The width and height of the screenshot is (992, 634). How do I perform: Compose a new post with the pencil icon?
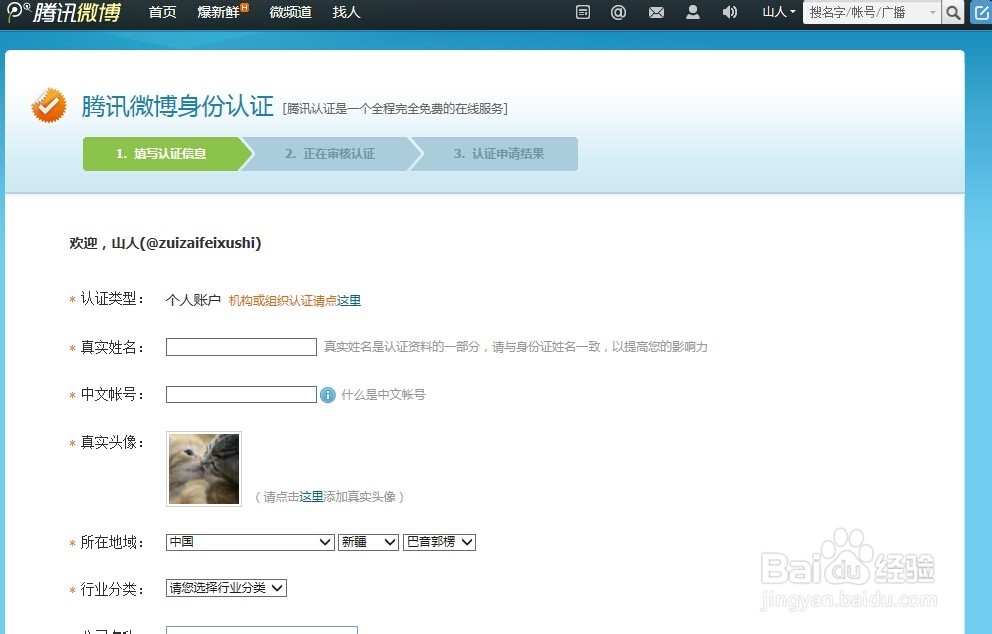point(981,12)
